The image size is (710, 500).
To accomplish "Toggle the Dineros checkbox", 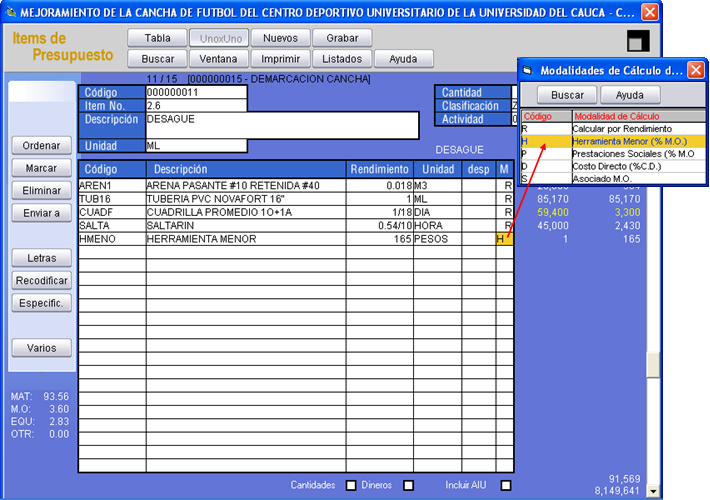I will click(408, 486).
